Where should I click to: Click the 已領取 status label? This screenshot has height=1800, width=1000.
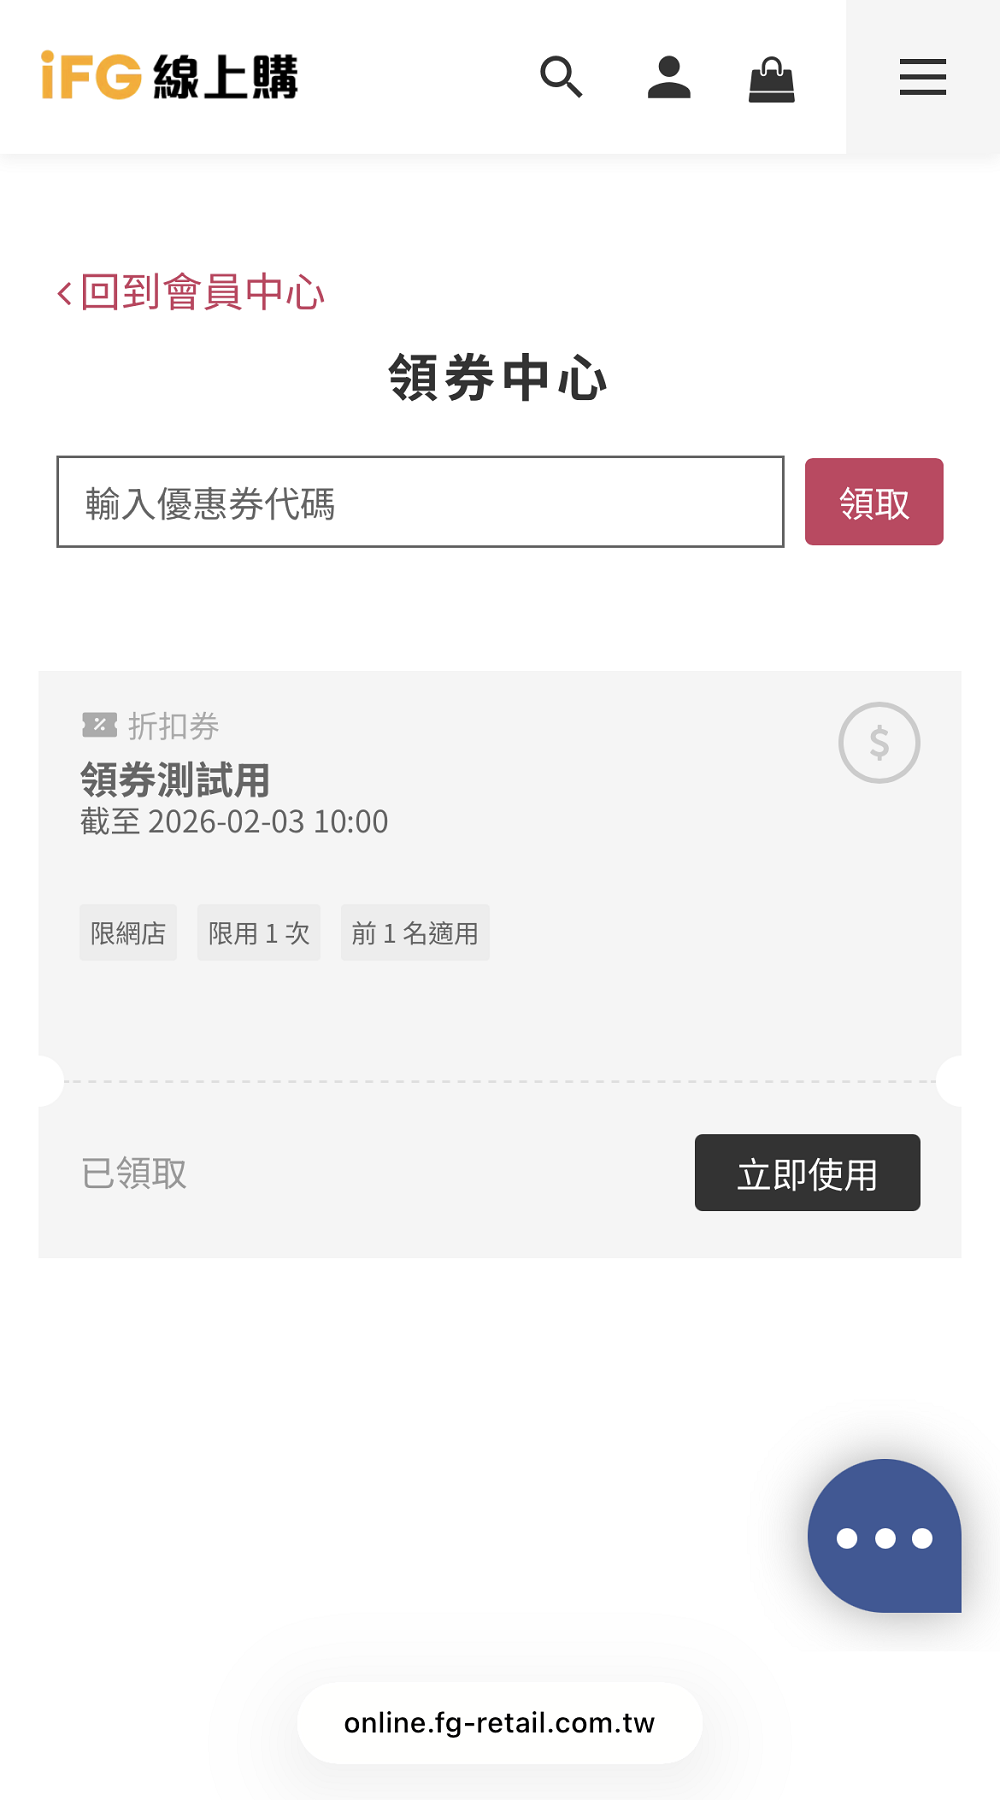pyautogui.click(x=134, y=1173)
